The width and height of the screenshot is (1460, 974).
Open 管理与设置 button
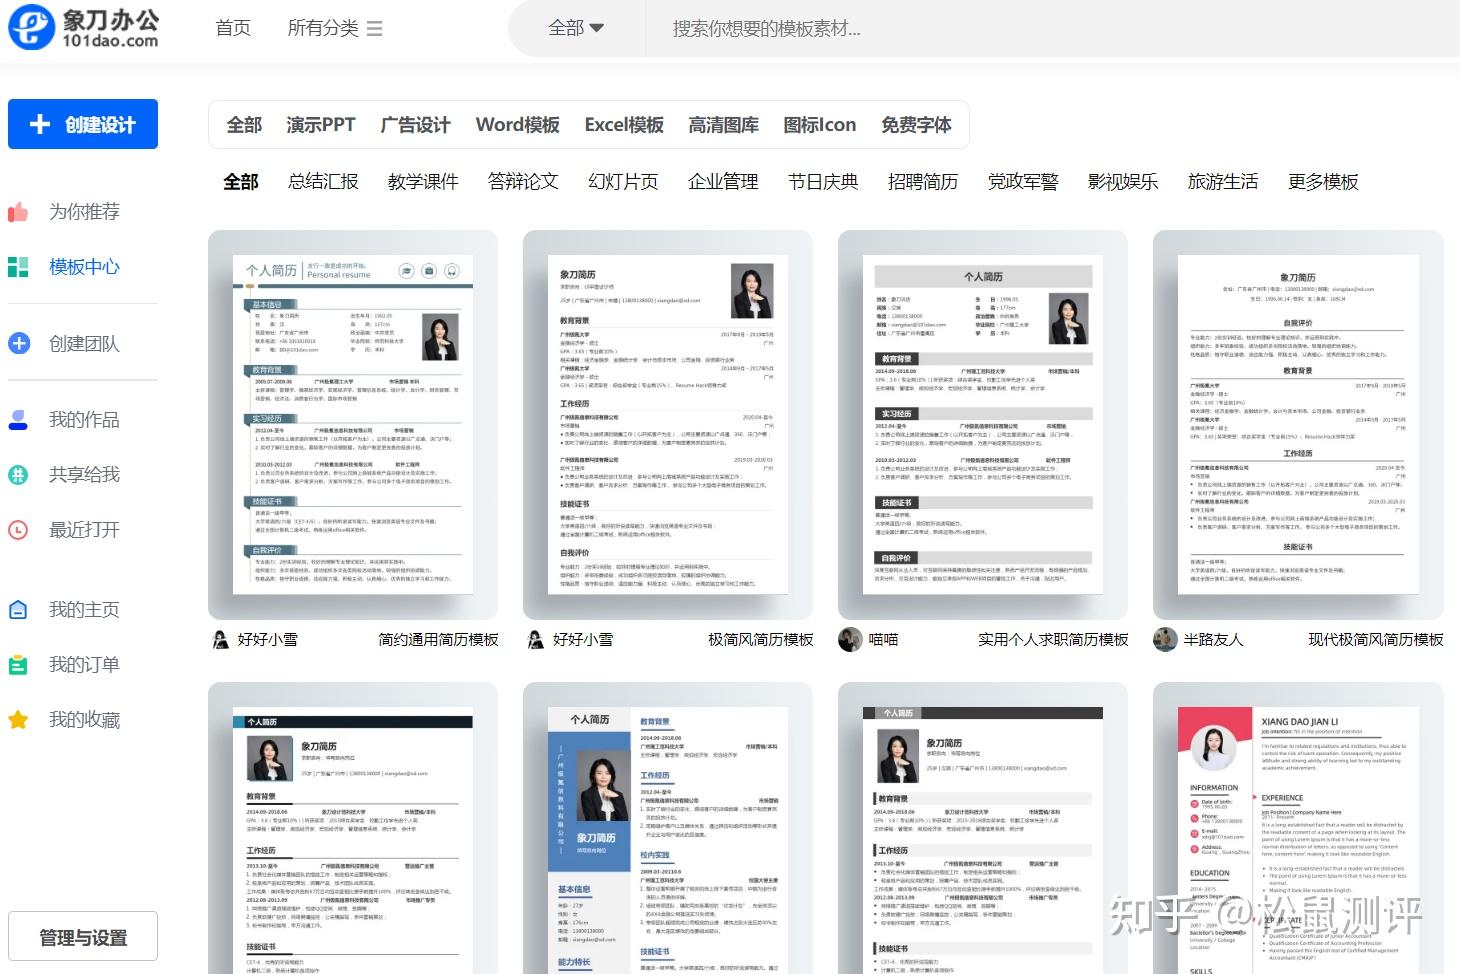pyautogui.click(x=83, y=938)
